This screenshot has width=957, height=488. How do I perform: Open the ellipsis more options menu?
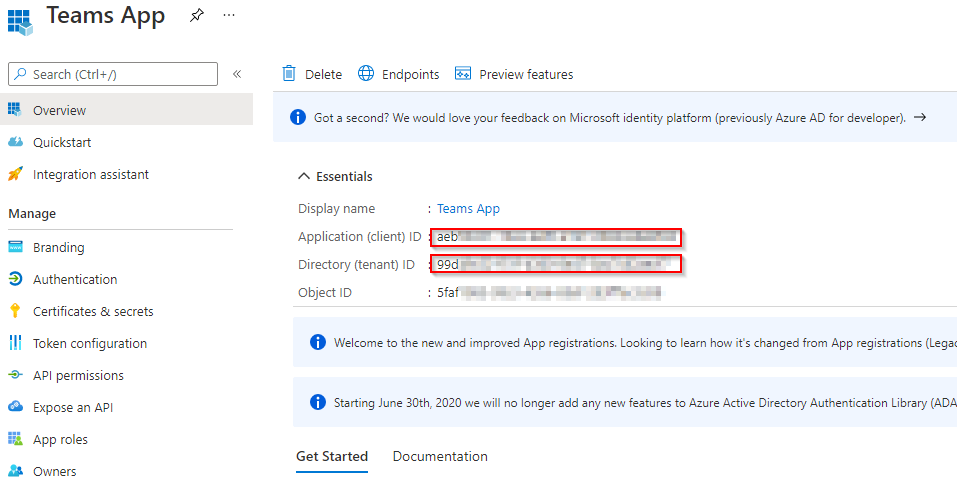229,15
